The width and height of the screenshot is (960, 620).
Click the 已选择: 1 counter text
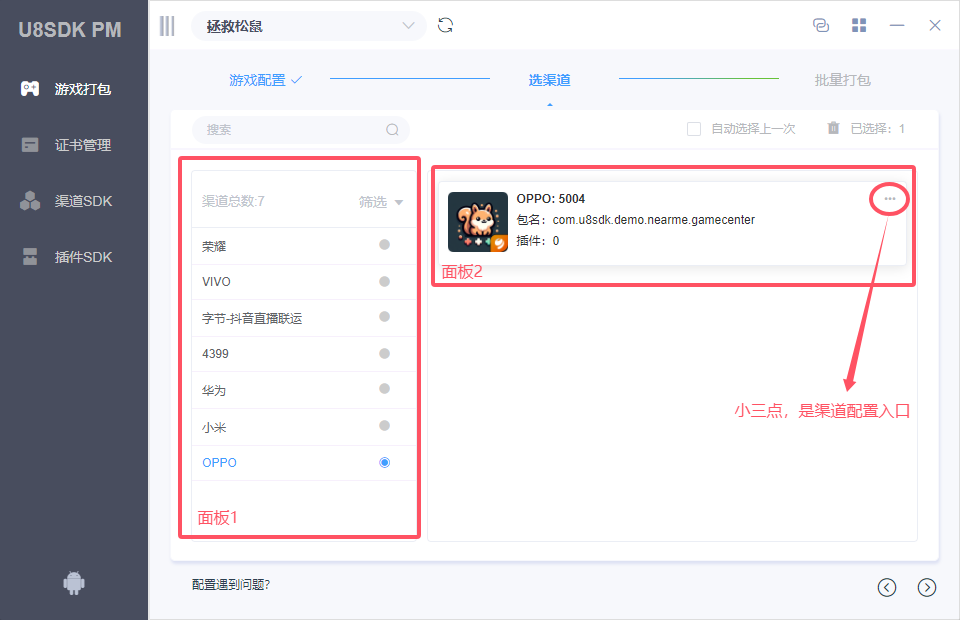tap(877, 129)
